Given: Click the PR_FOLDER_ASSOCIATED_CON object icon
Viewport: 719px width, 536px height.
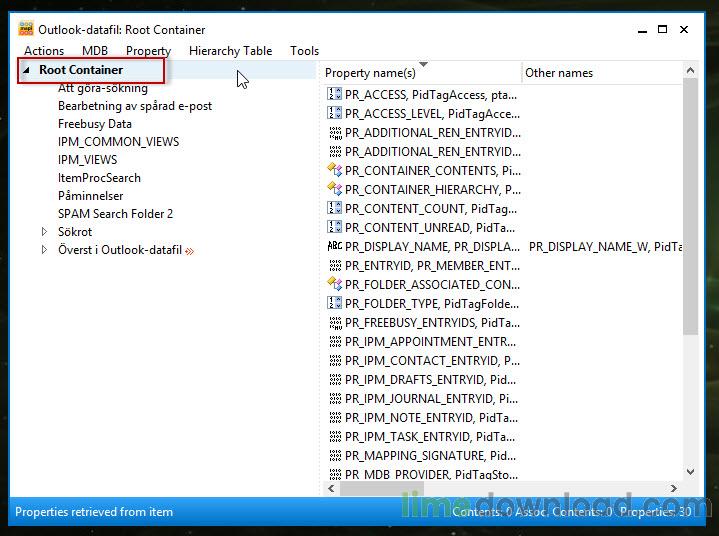Looking at the screenshot, I should (x=335, y=284).
